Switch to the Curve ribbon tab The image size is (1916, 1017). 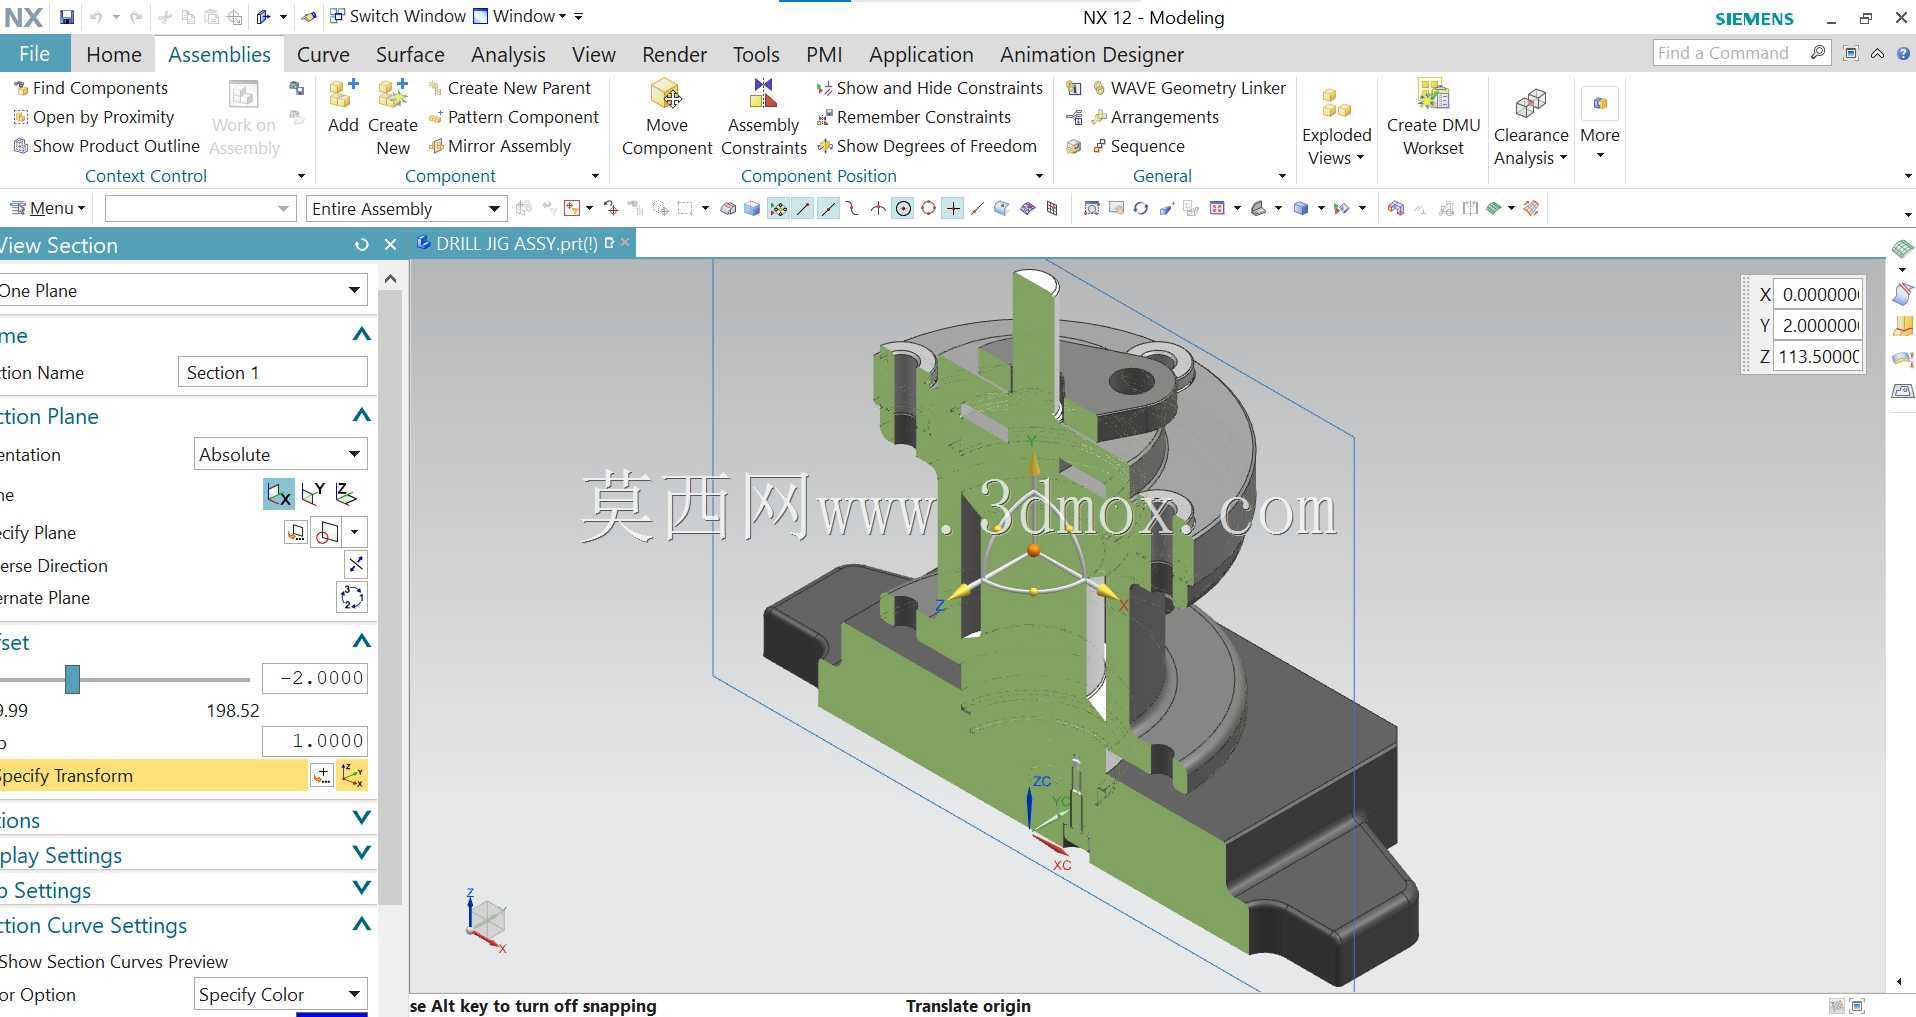(x=323, y=54)
